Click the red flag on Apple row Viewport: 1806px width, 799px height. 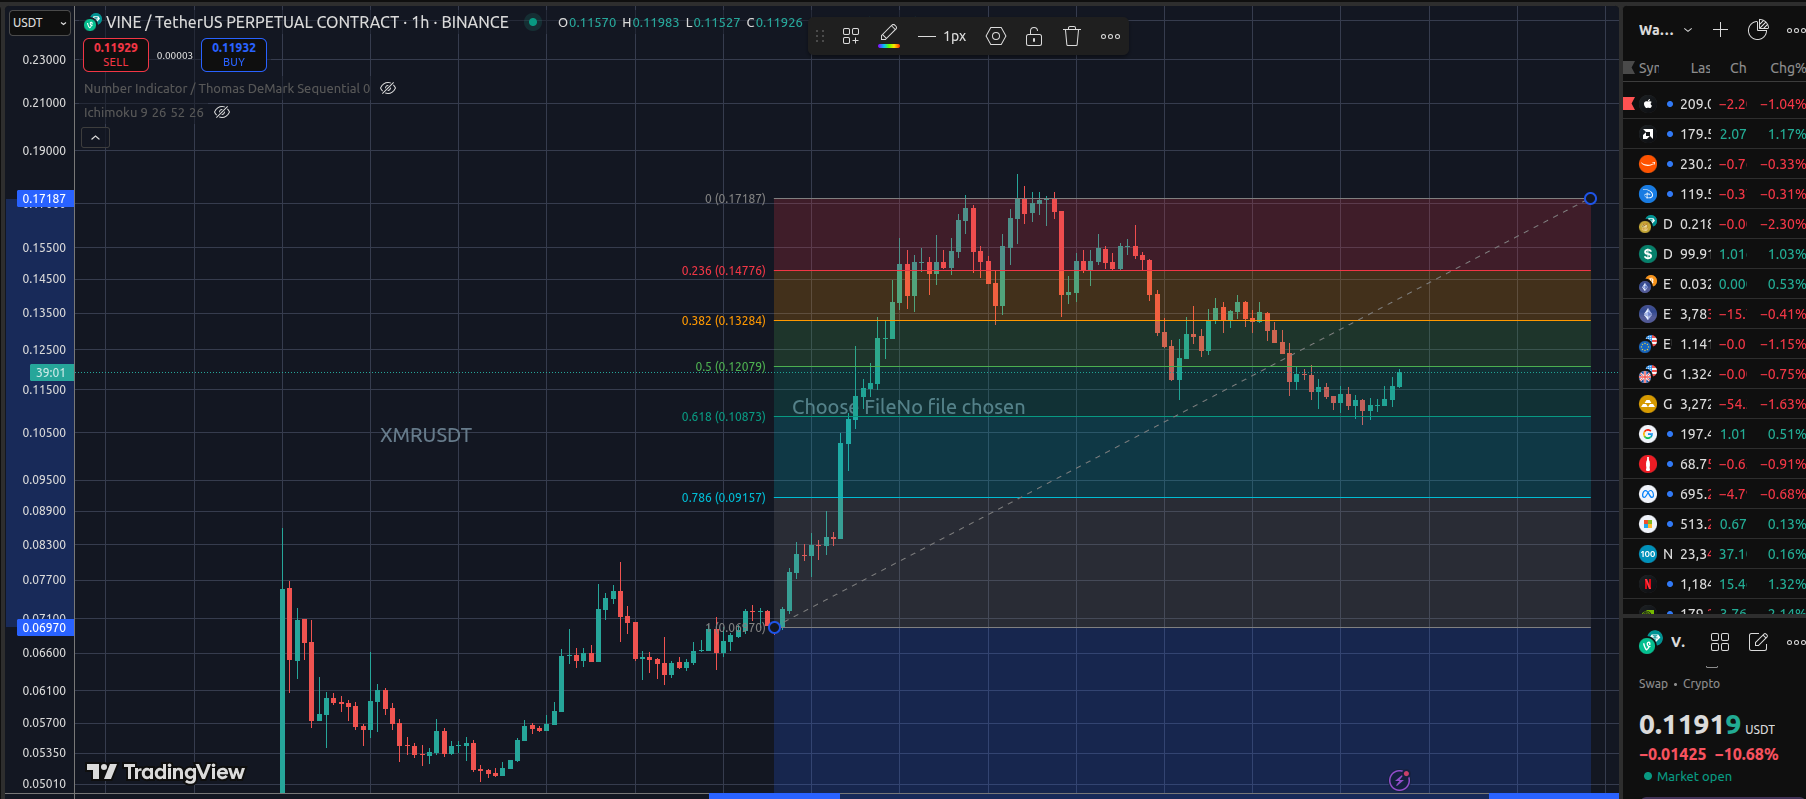[x=1628, y=104]
